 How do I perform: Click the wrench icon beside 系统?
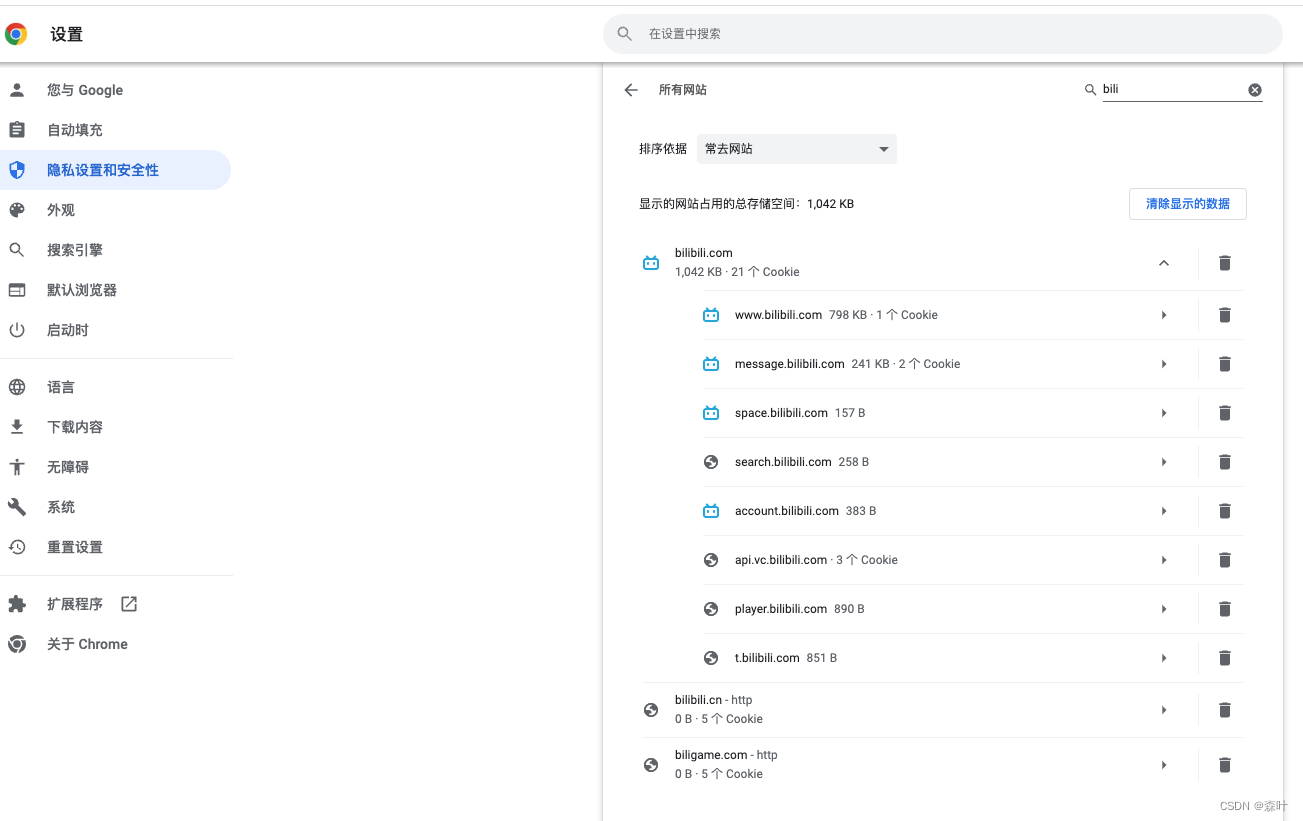(x=17, y=507)
